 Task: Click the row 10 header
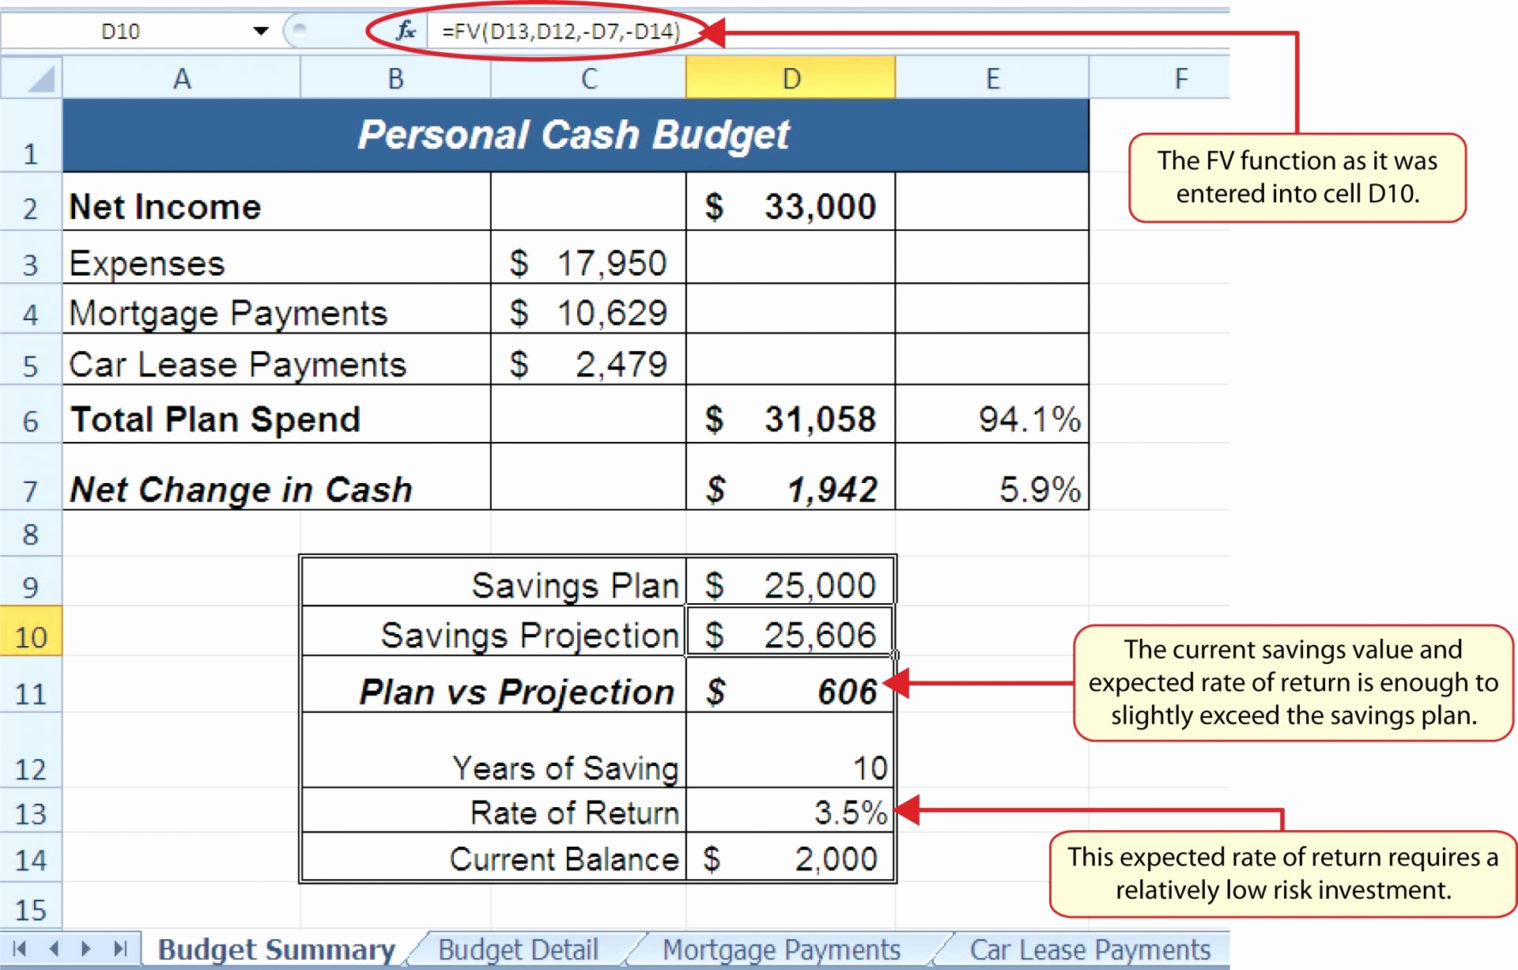click(x=31, y=632)
